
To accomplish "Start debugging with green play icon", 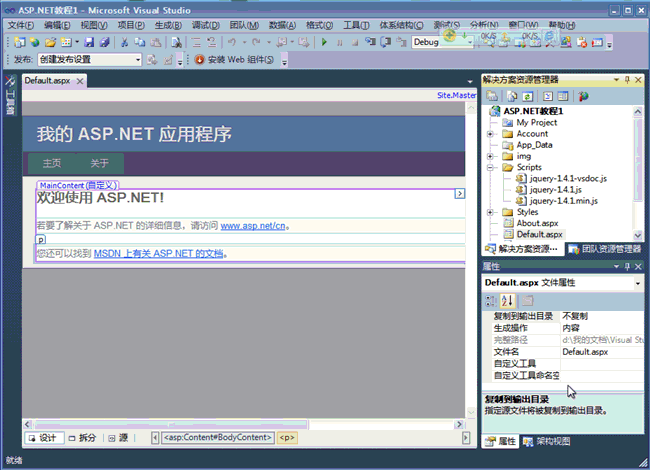I will click(324, 42).
